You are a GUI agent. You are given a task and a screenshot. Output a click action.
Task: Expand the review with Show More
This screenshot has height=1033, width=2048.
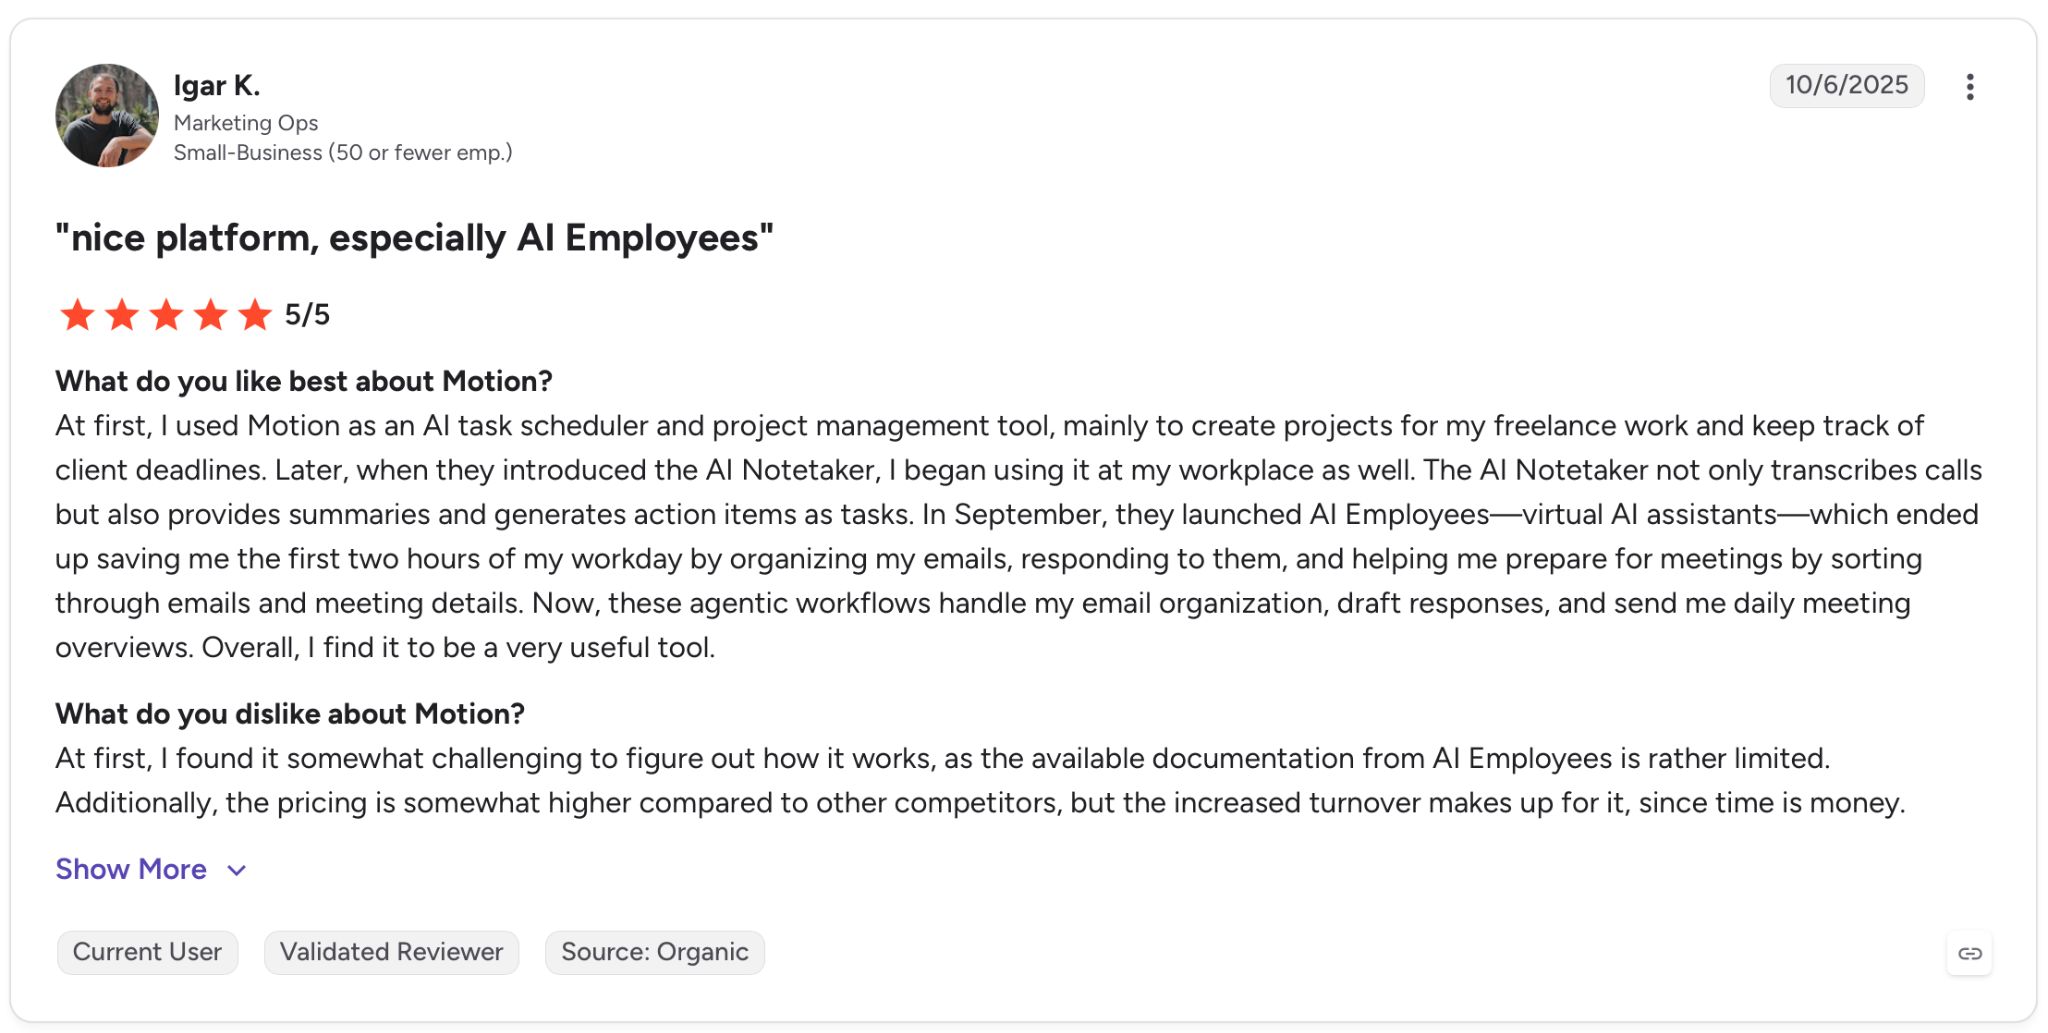[x=131, y=869]
